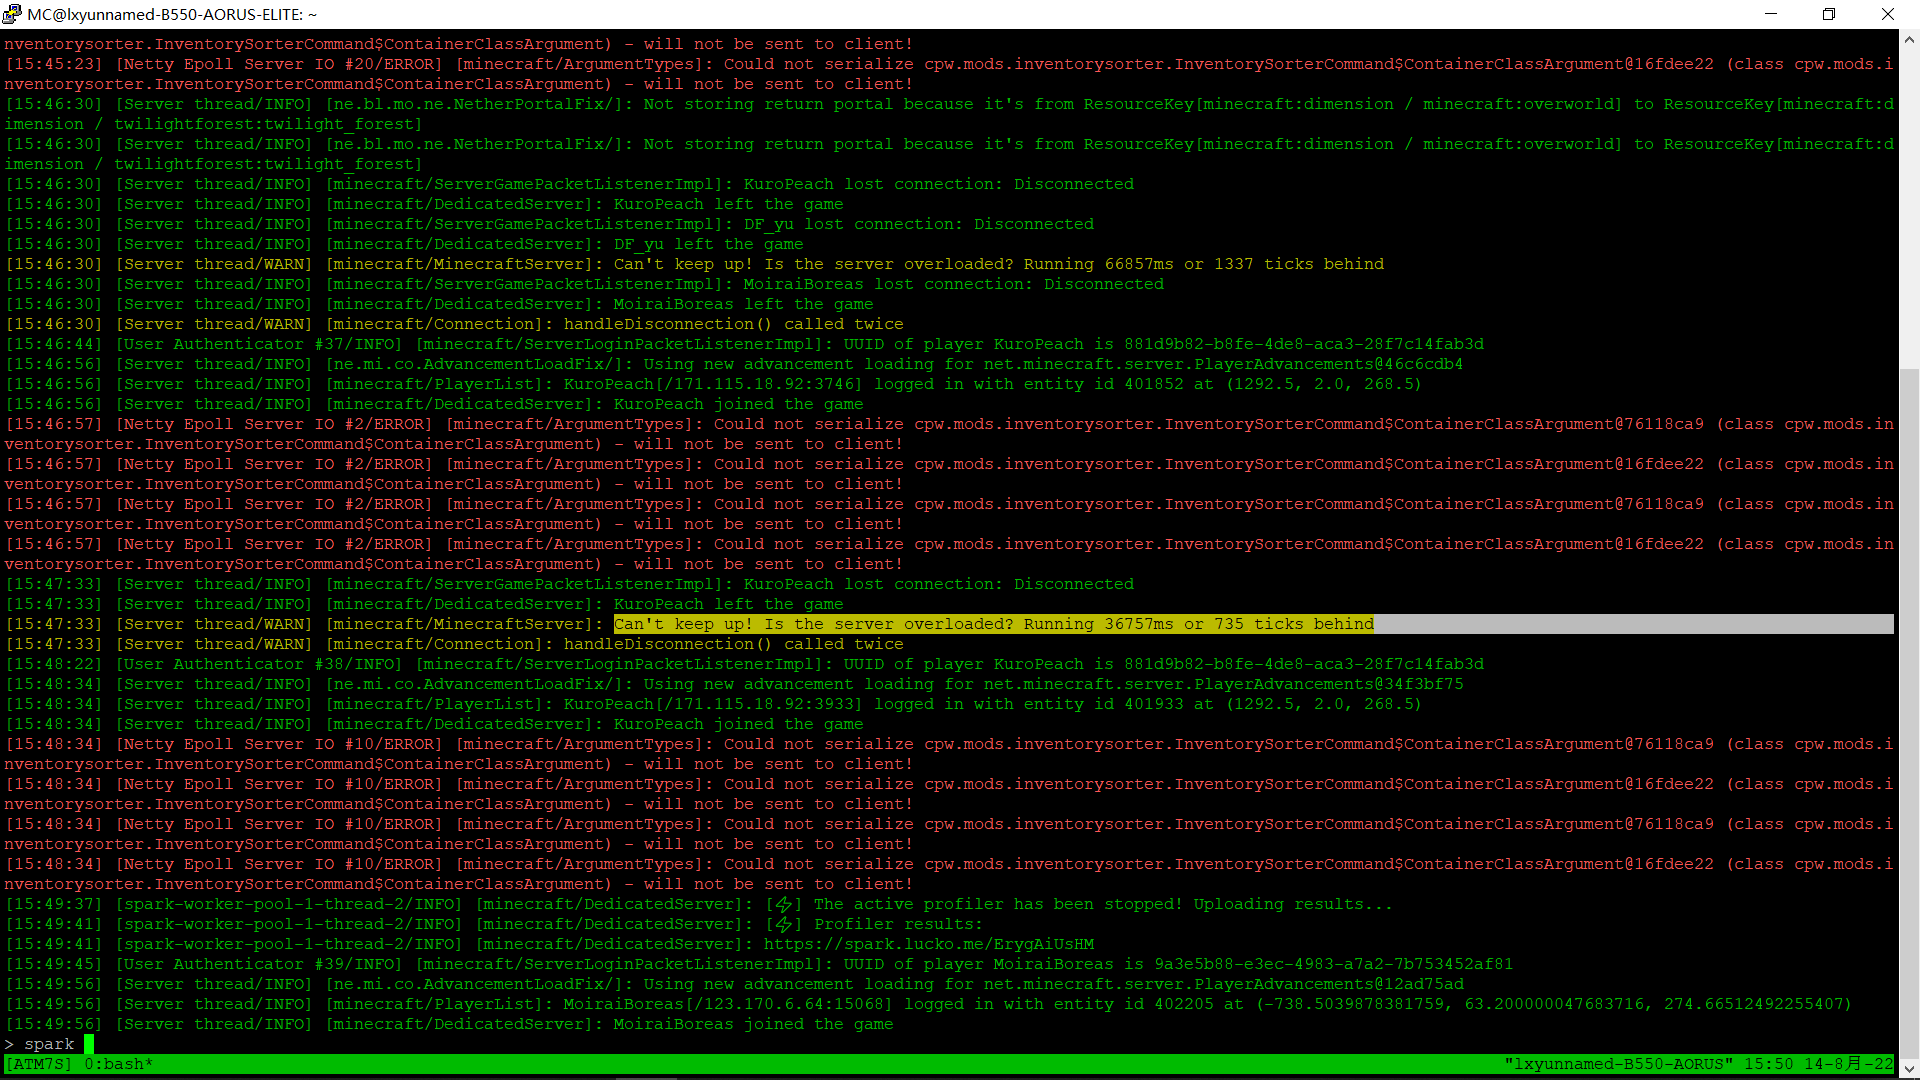This screenshot has width=1920, height=1080.
Task: Click the 15:50 clock in tmux status bar
Action: click(1769, 1064)
